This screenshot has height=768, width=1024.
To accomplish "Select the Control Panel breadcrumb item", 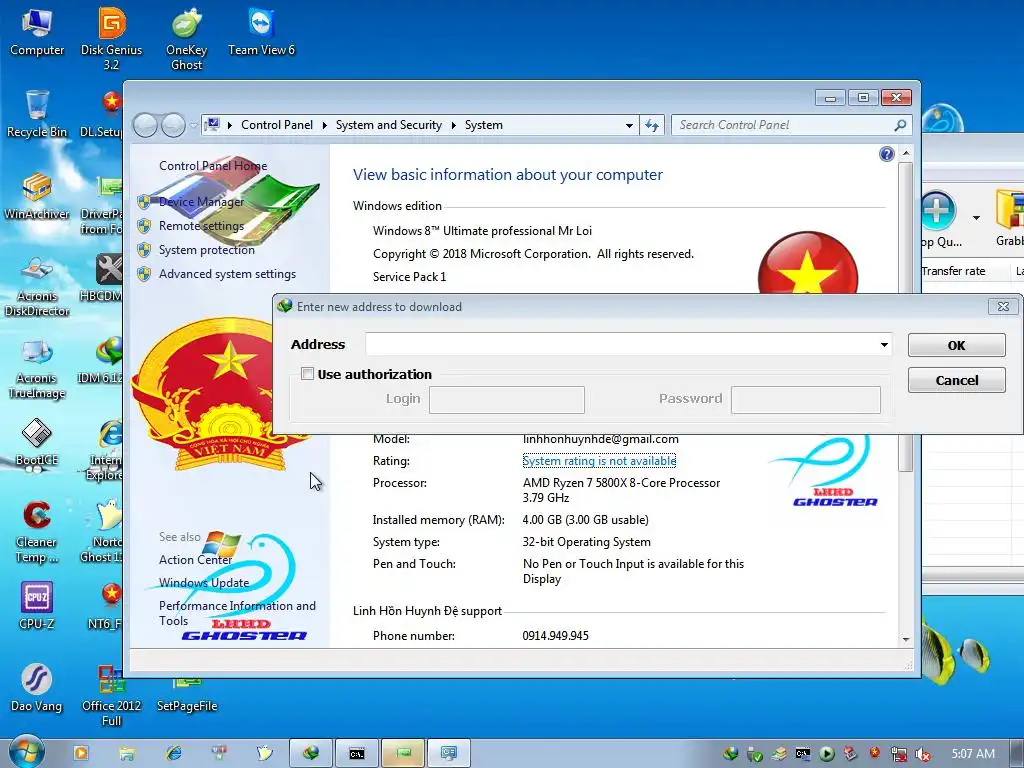I will tap(277, 125).
